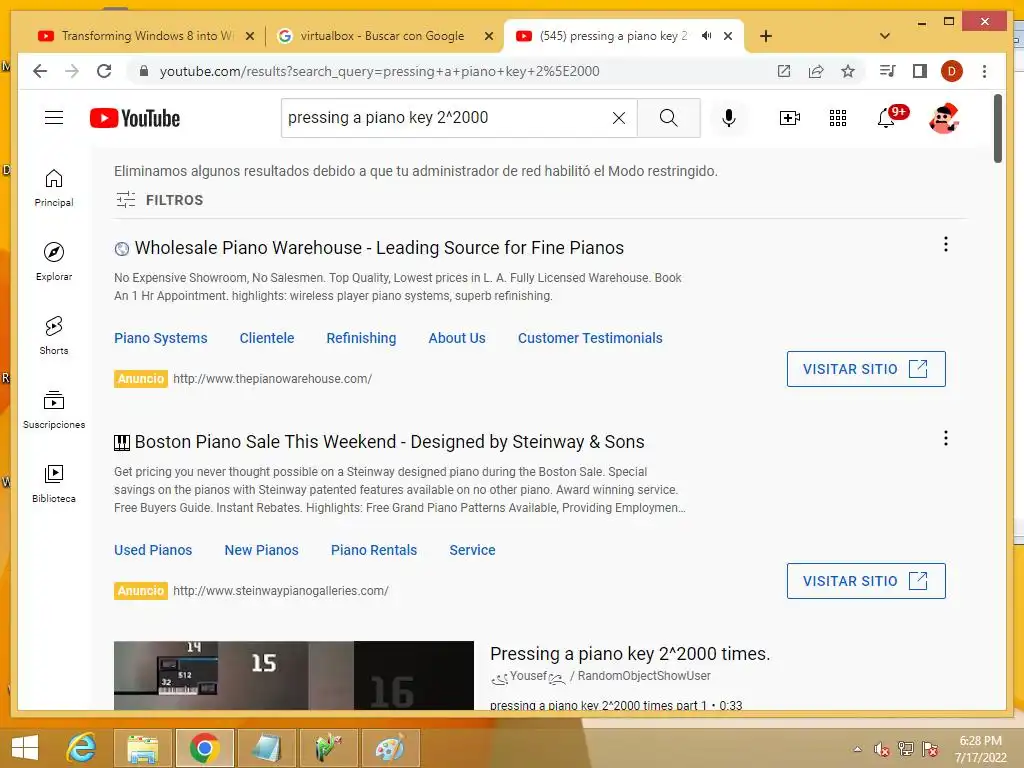Go to Principal in sidebar
The image size is (1024, 768).
click(x=54, y=188)
